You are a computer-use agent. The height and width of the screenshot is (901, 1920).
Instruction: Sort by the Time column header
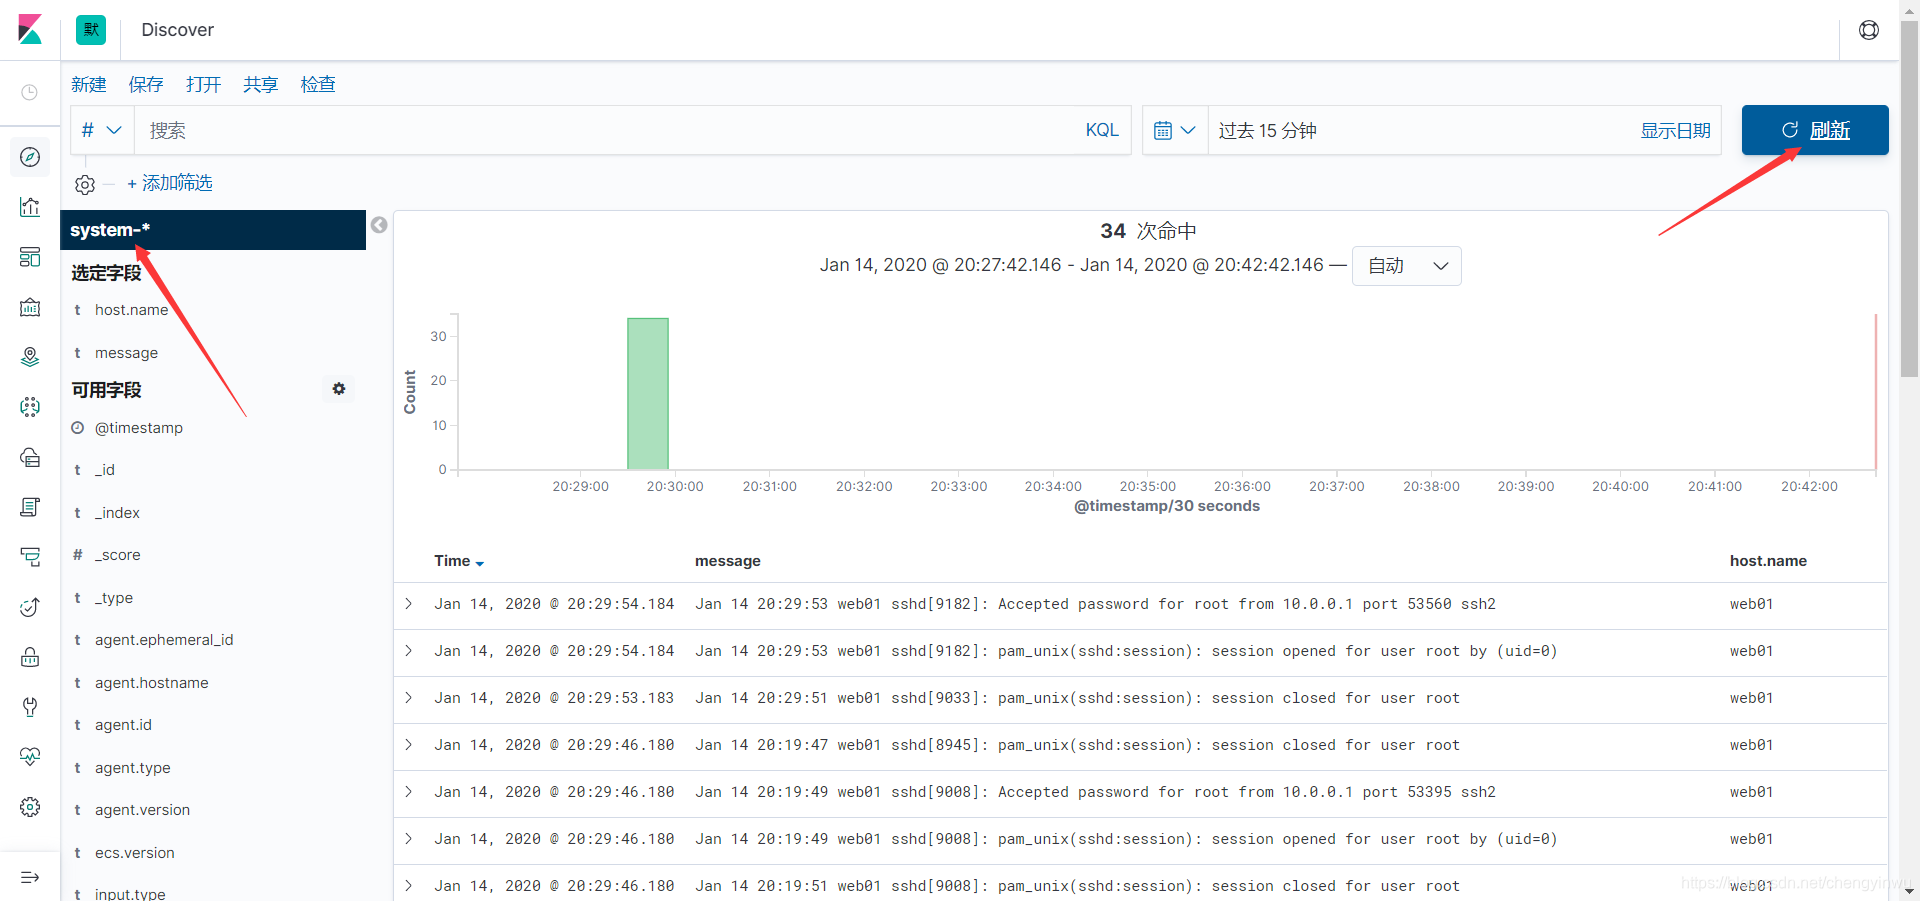(x=459, y=561)
